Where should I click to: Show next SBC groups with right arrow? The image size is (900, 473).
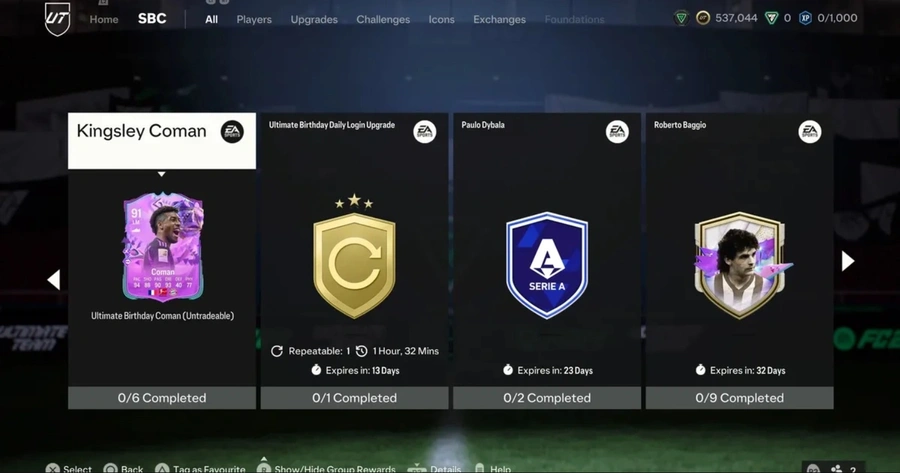point(847,261)
